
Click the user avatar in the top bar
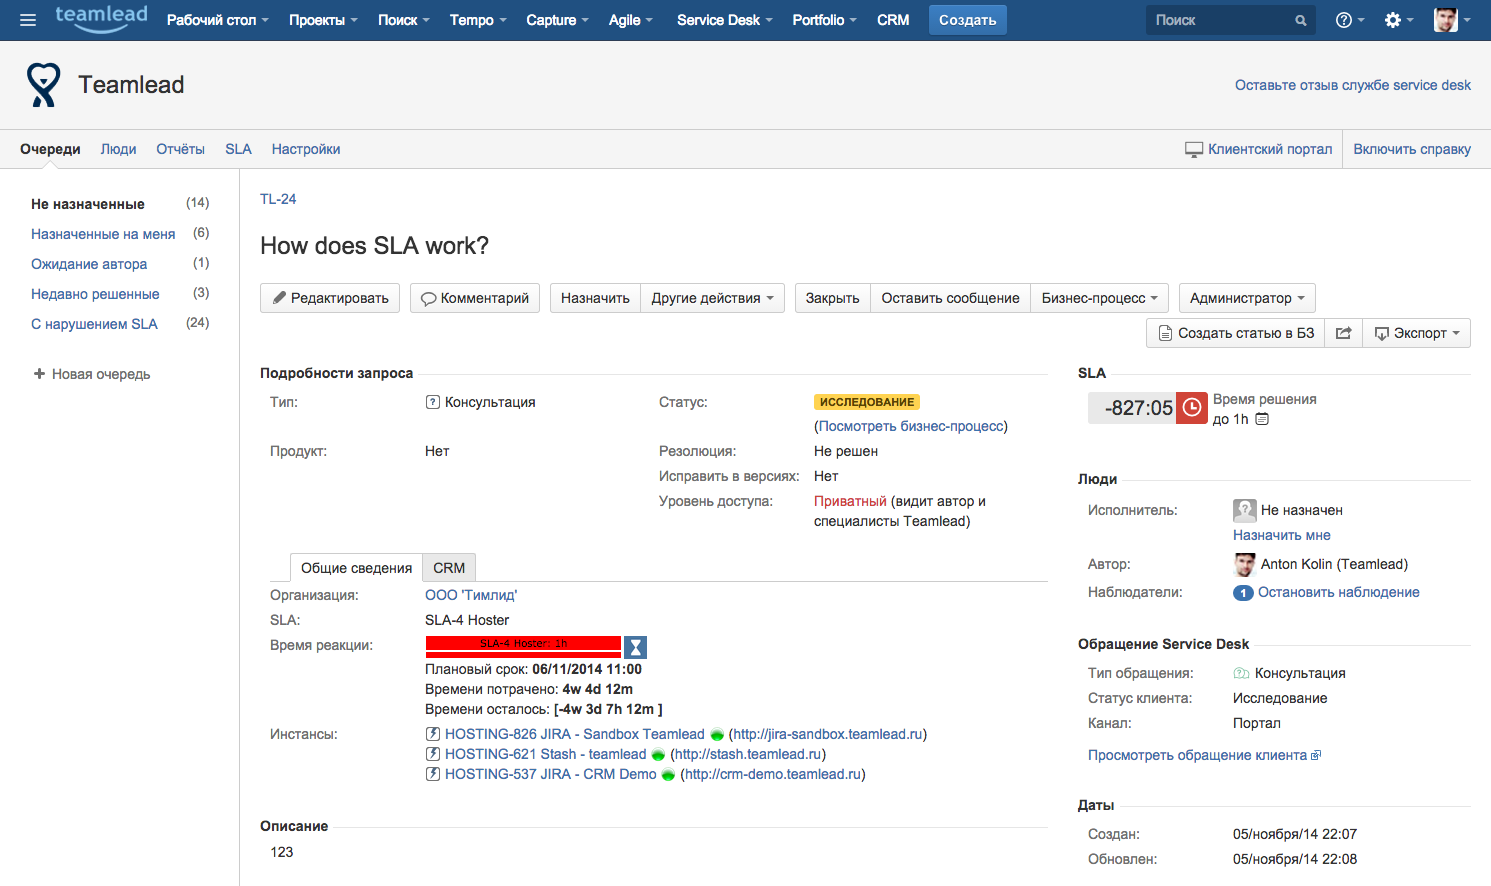pos(1449,19)
